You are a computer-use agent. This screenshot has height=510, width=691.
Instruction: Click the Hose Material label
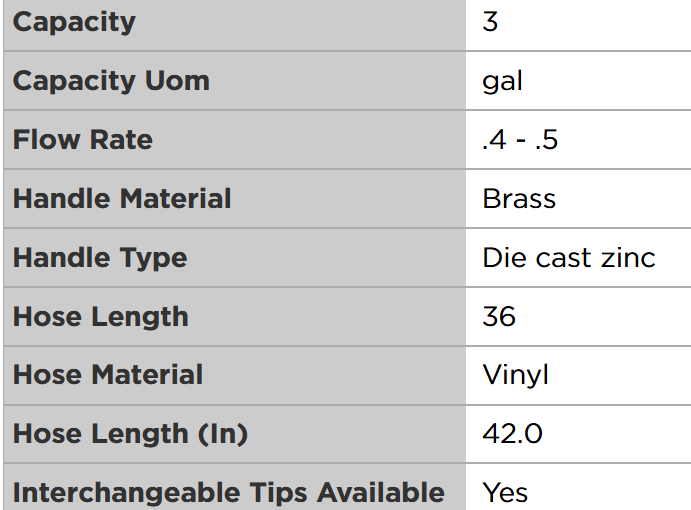coord(107,375)
